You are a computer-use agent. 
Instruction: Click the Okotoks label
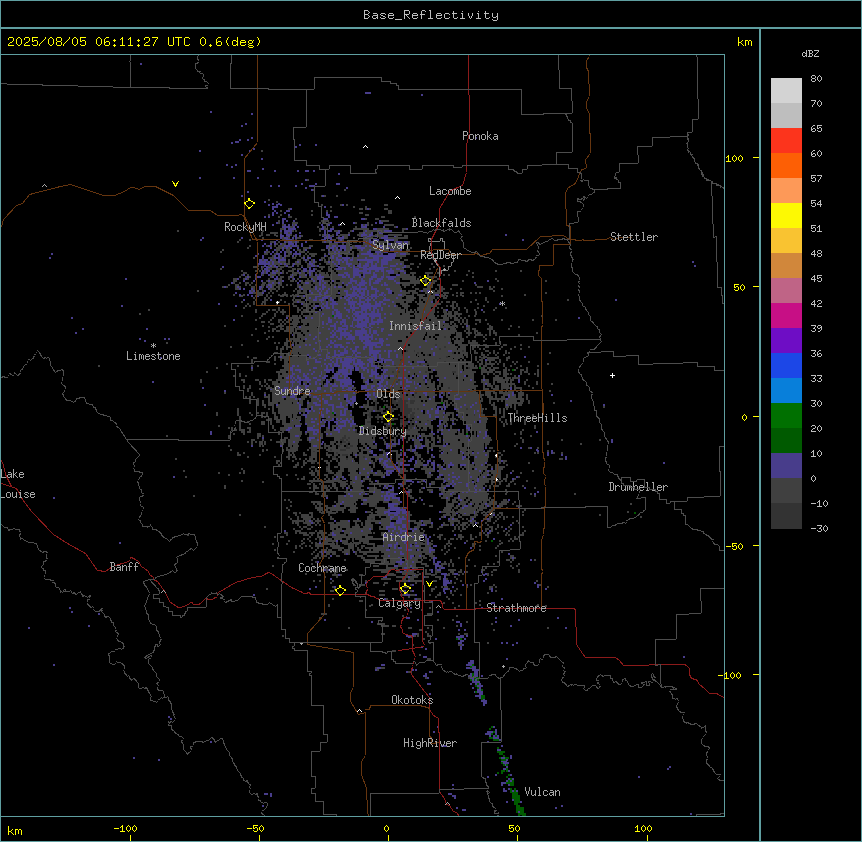(412, 700)
